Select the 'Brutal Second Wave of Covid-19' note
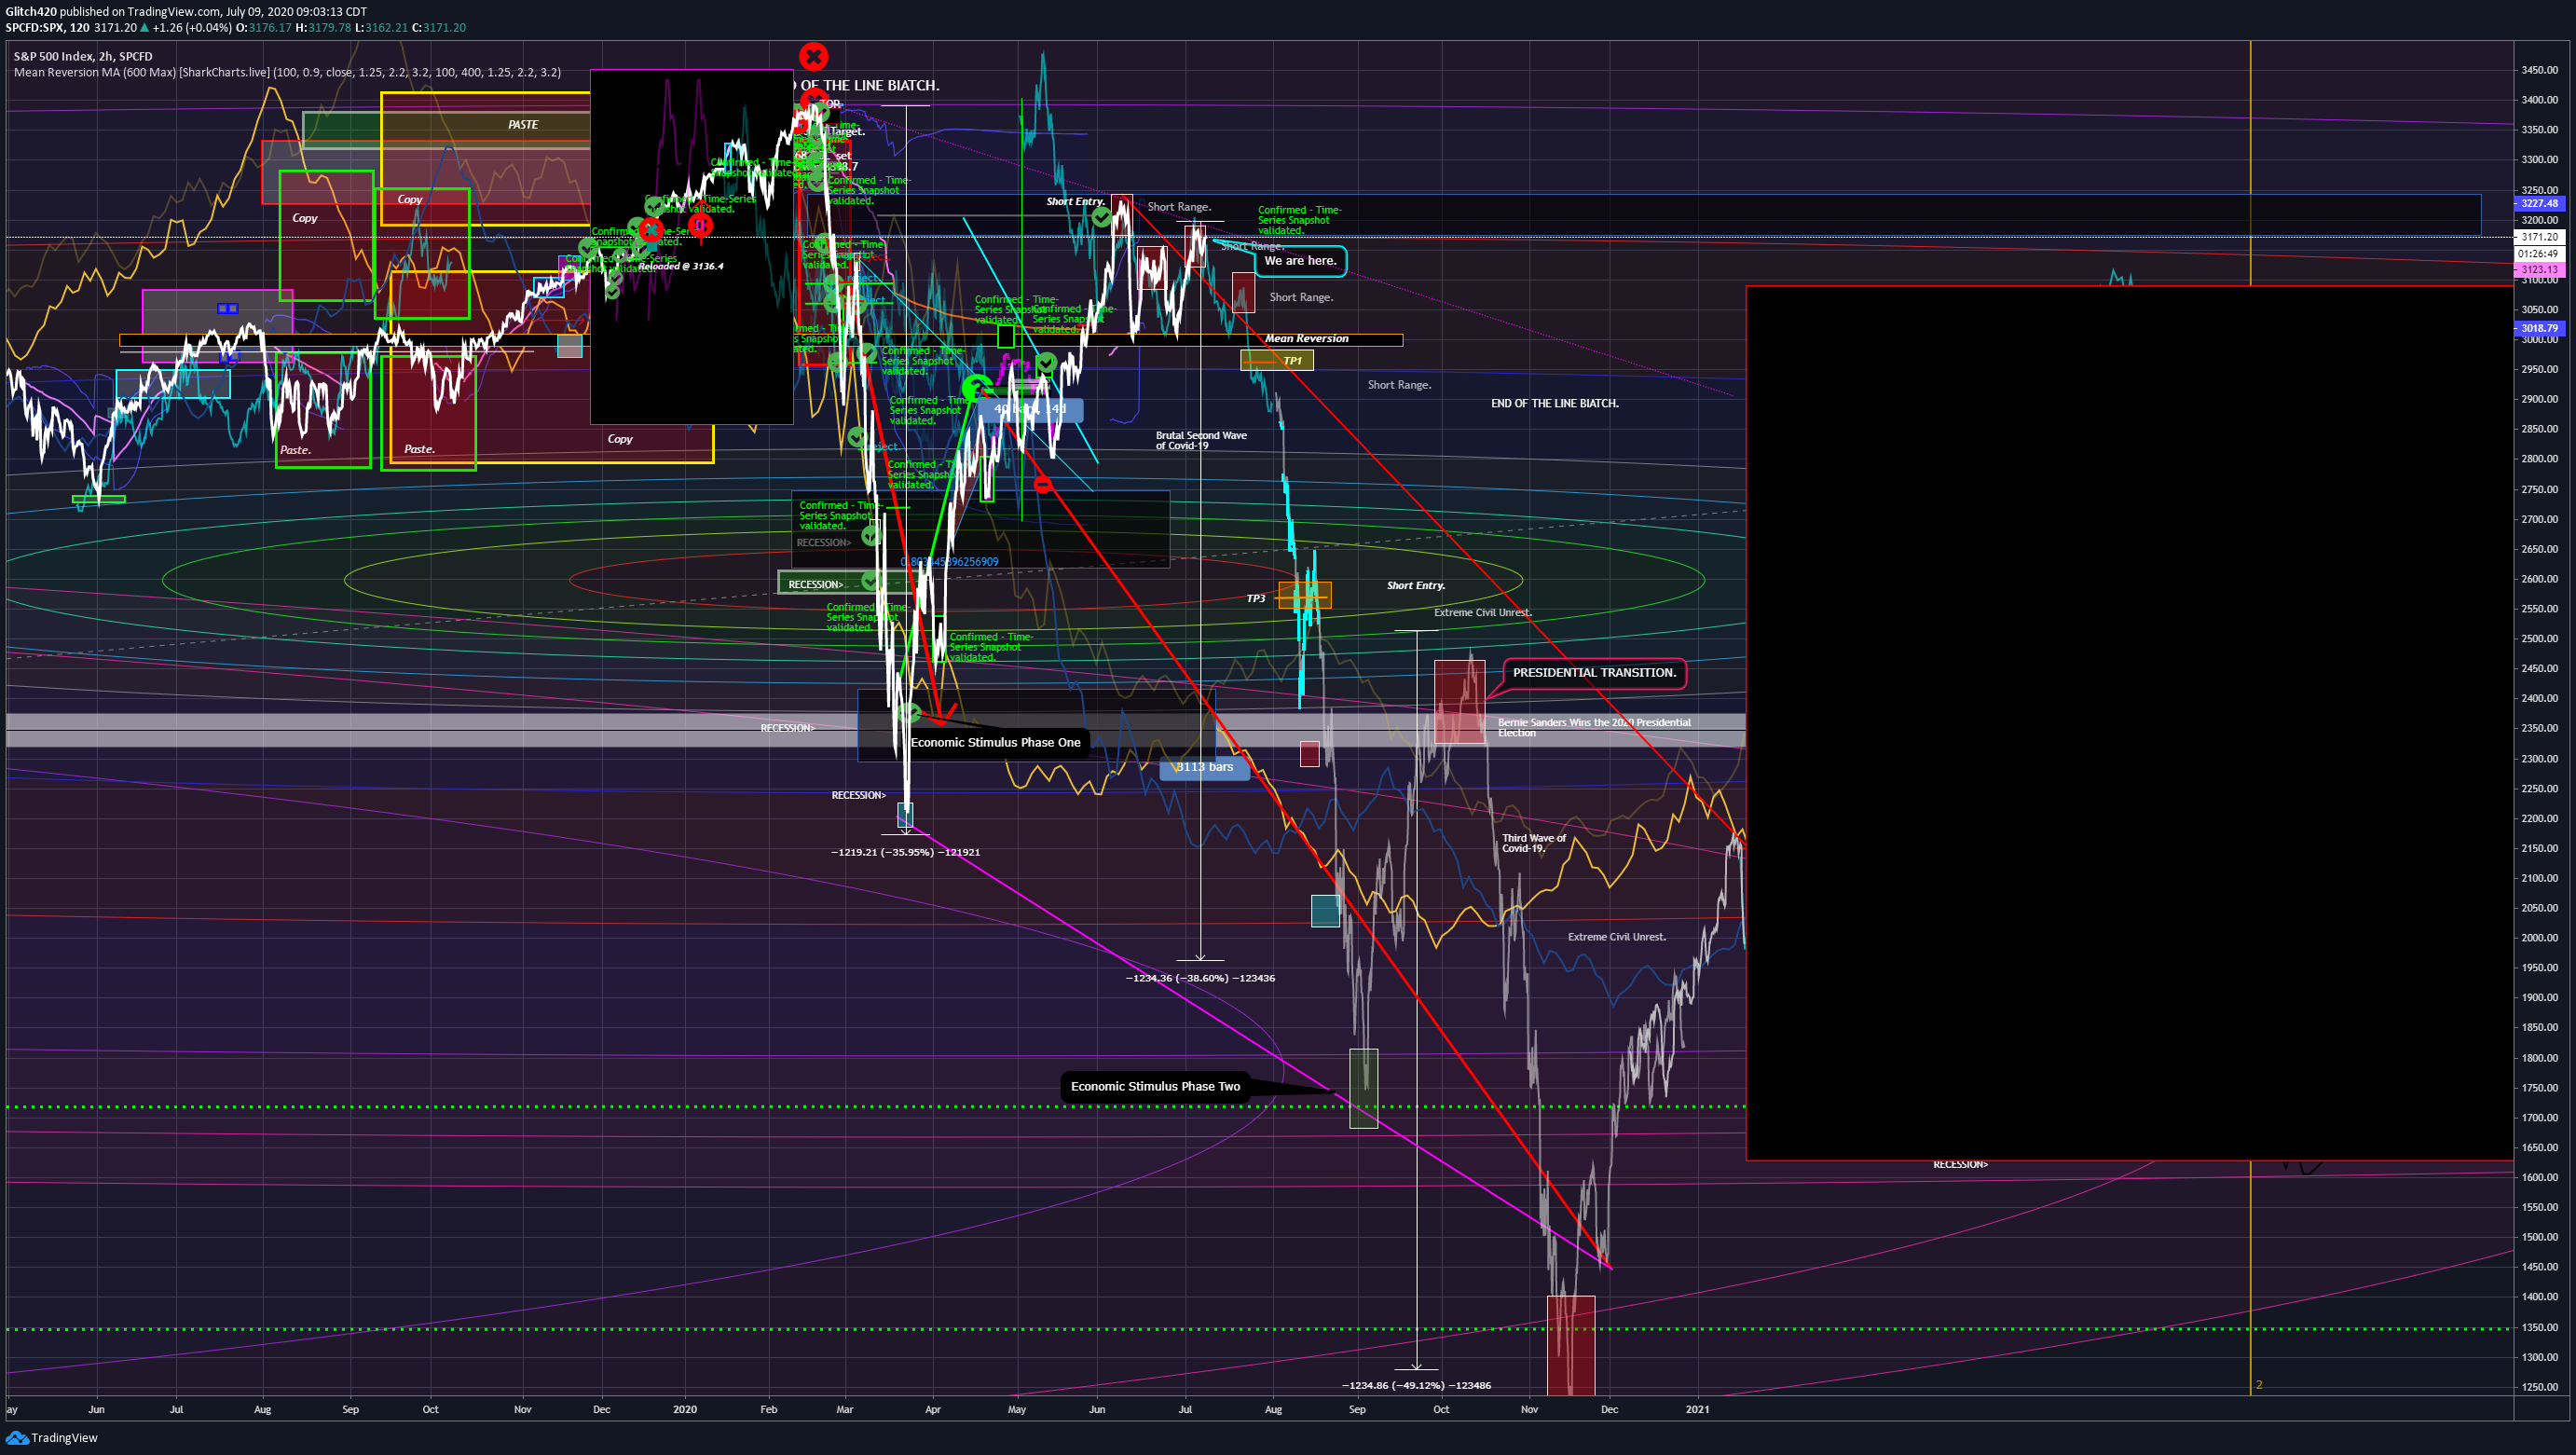The height and width of the screenshot is (1455, 2576). tap(1201, 441)
